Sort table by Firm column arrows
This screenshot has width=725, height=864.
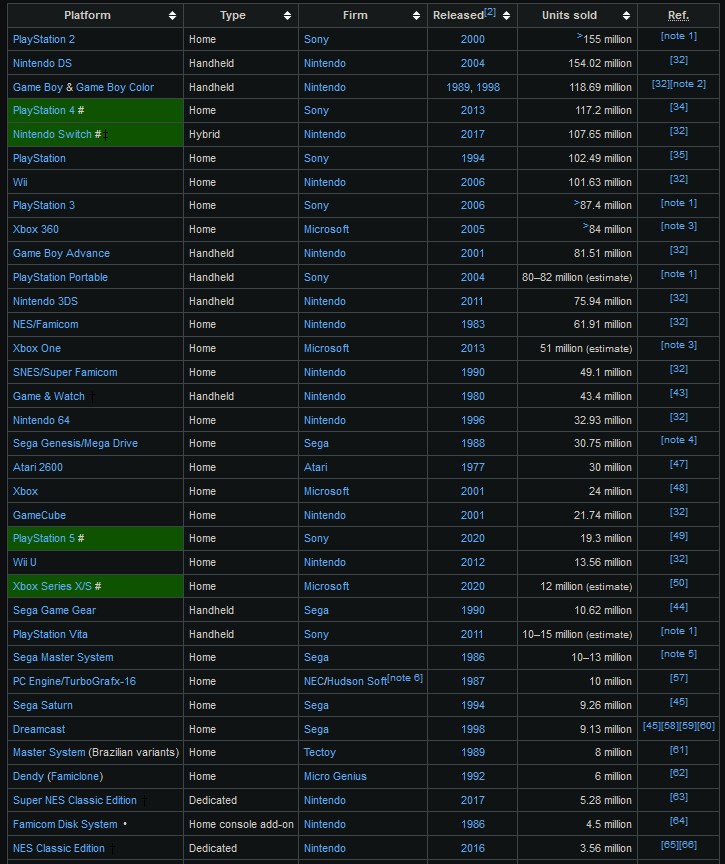click(416, 15)
